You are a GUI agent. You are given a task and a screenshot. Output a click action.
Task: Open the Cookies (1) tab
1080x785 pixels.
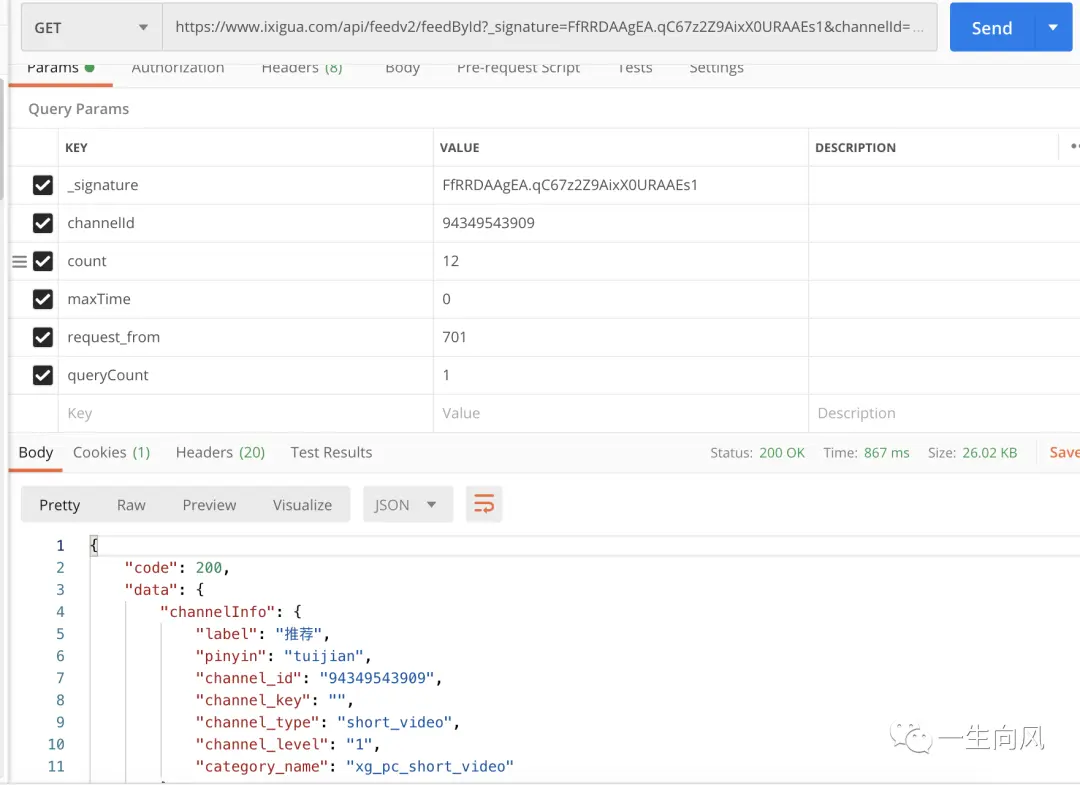[112, 452]
